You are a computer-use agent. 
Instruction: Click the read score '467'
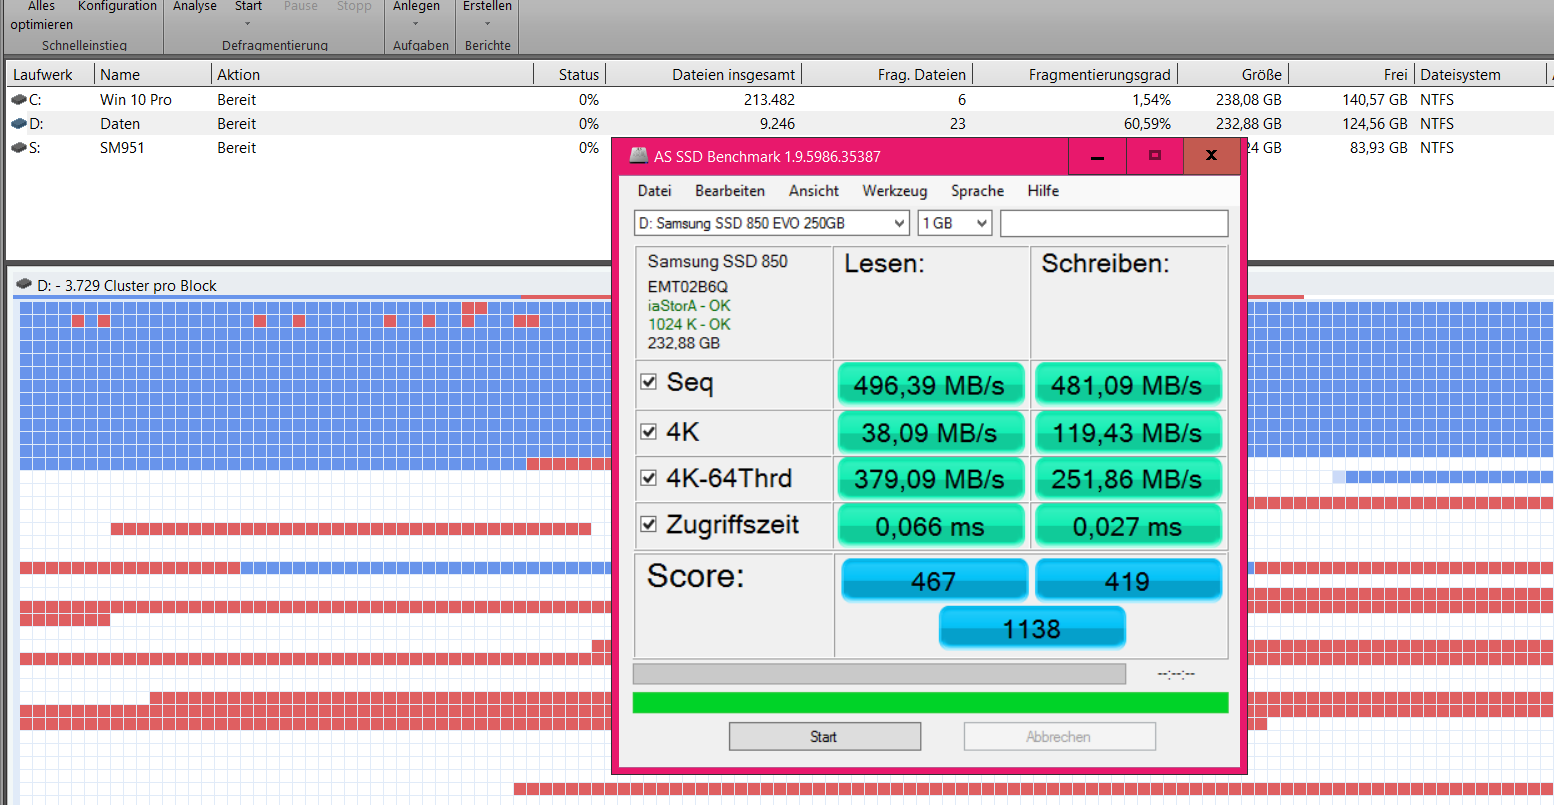click(x=934, y=580)
